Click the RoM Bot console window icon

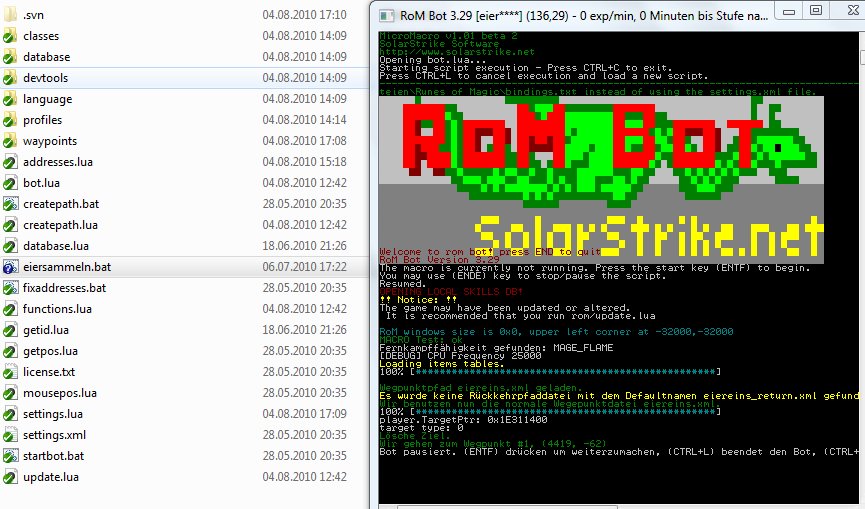pos(385,15)
